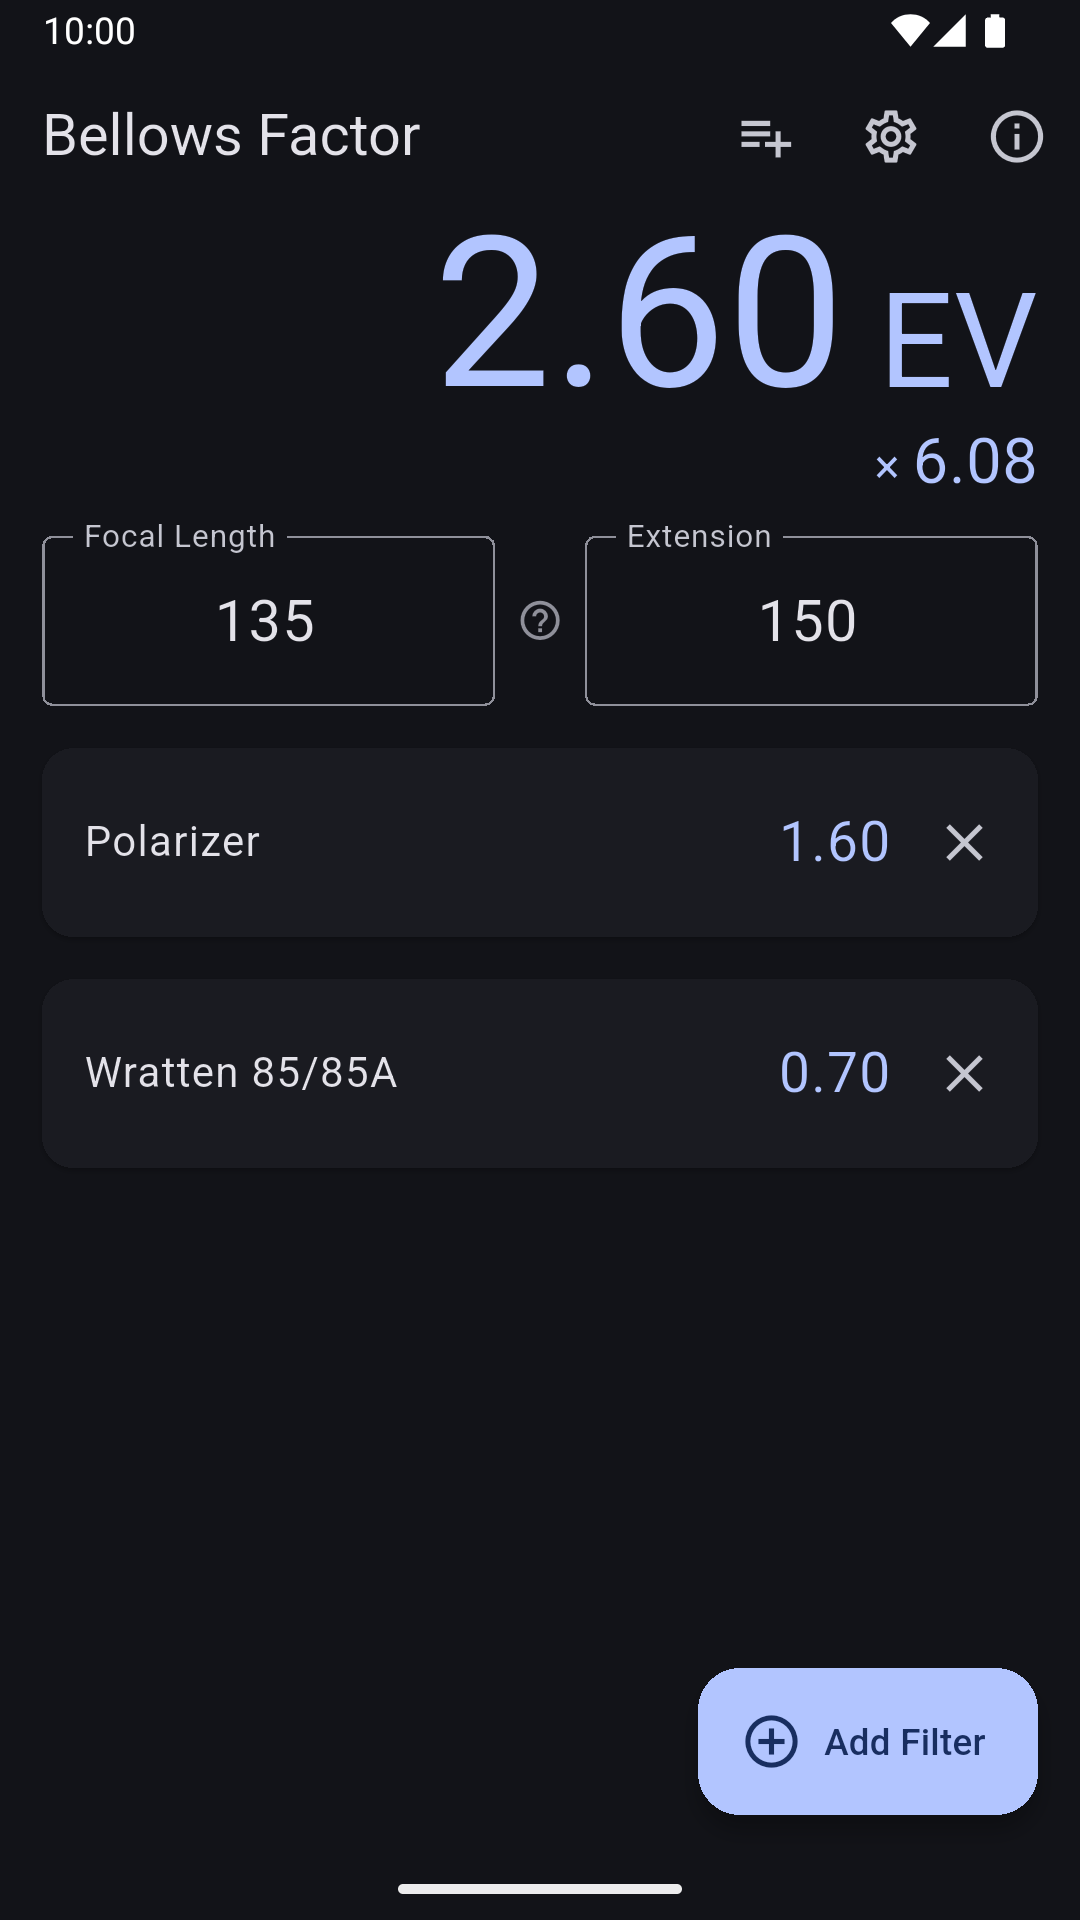Tap the Bellows Factor title

(232, 136)
